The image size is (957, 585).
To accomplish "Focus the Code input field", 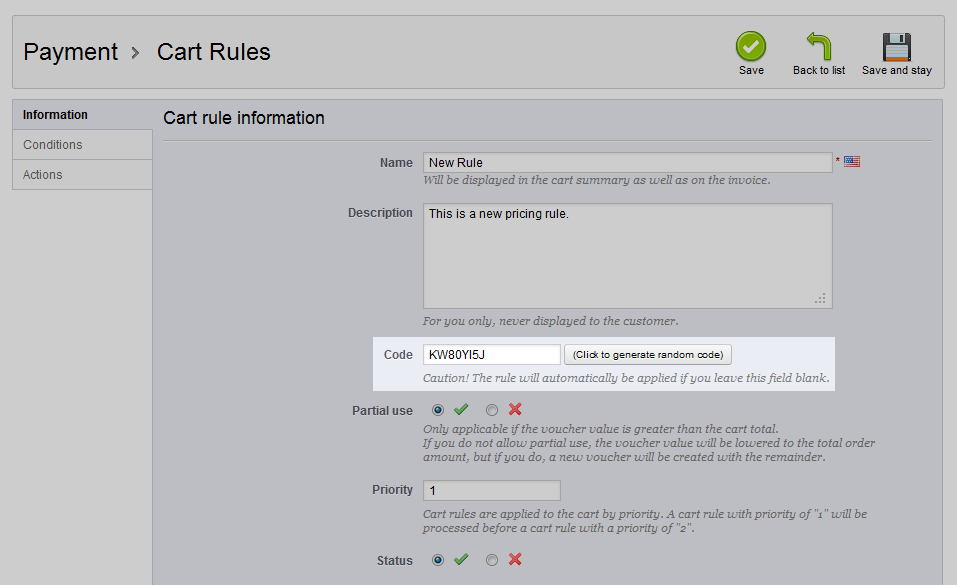I will (x=492, y=355).
